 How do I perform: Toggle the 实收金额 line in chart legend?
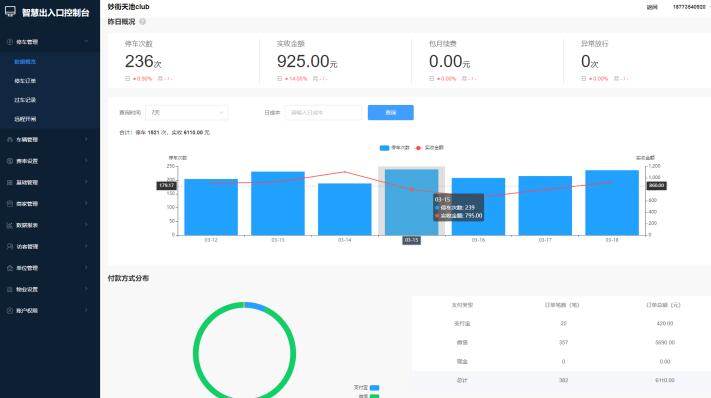[x=429, y=148]
